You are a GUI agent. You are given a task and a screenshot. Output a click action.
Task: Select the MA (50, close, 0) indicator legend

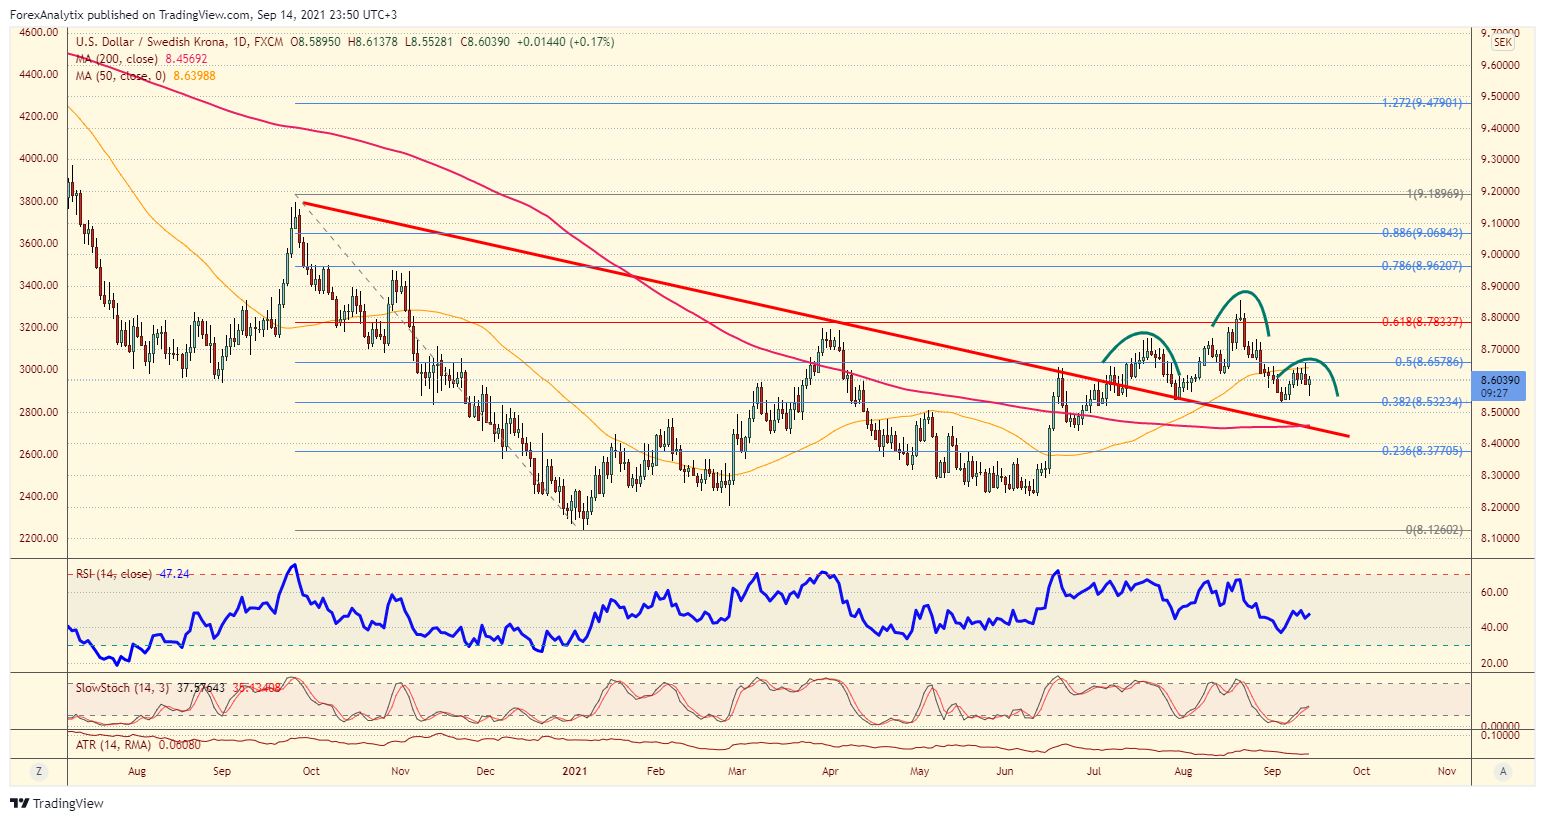click(146, 76)
